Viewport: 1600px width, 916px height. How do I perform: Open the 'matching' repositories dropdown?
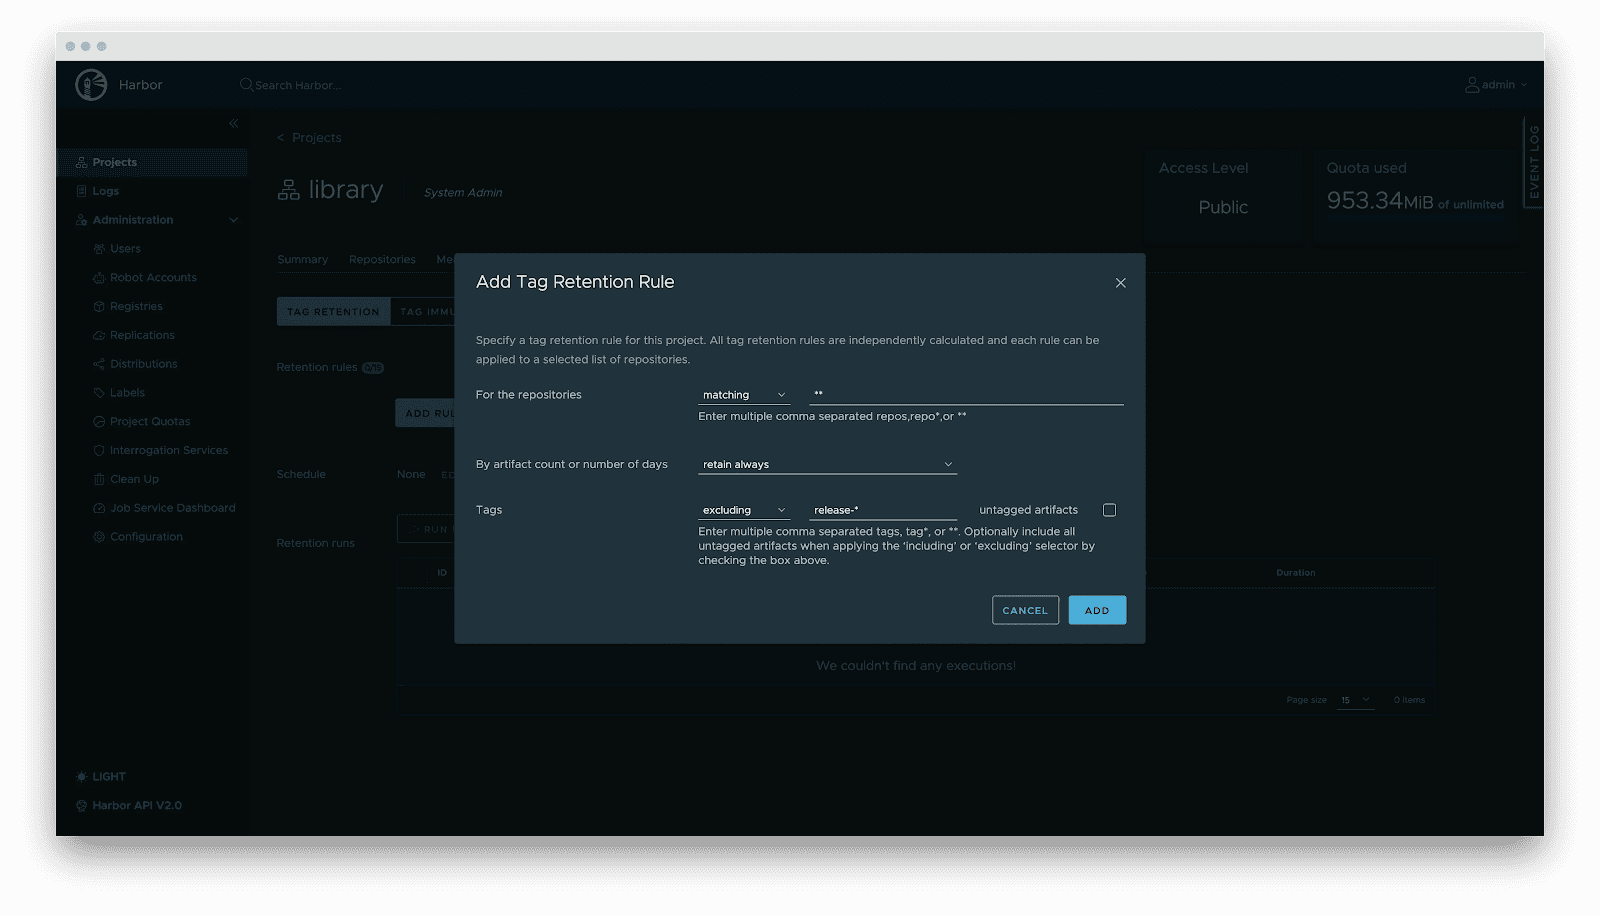coord(743,394)
